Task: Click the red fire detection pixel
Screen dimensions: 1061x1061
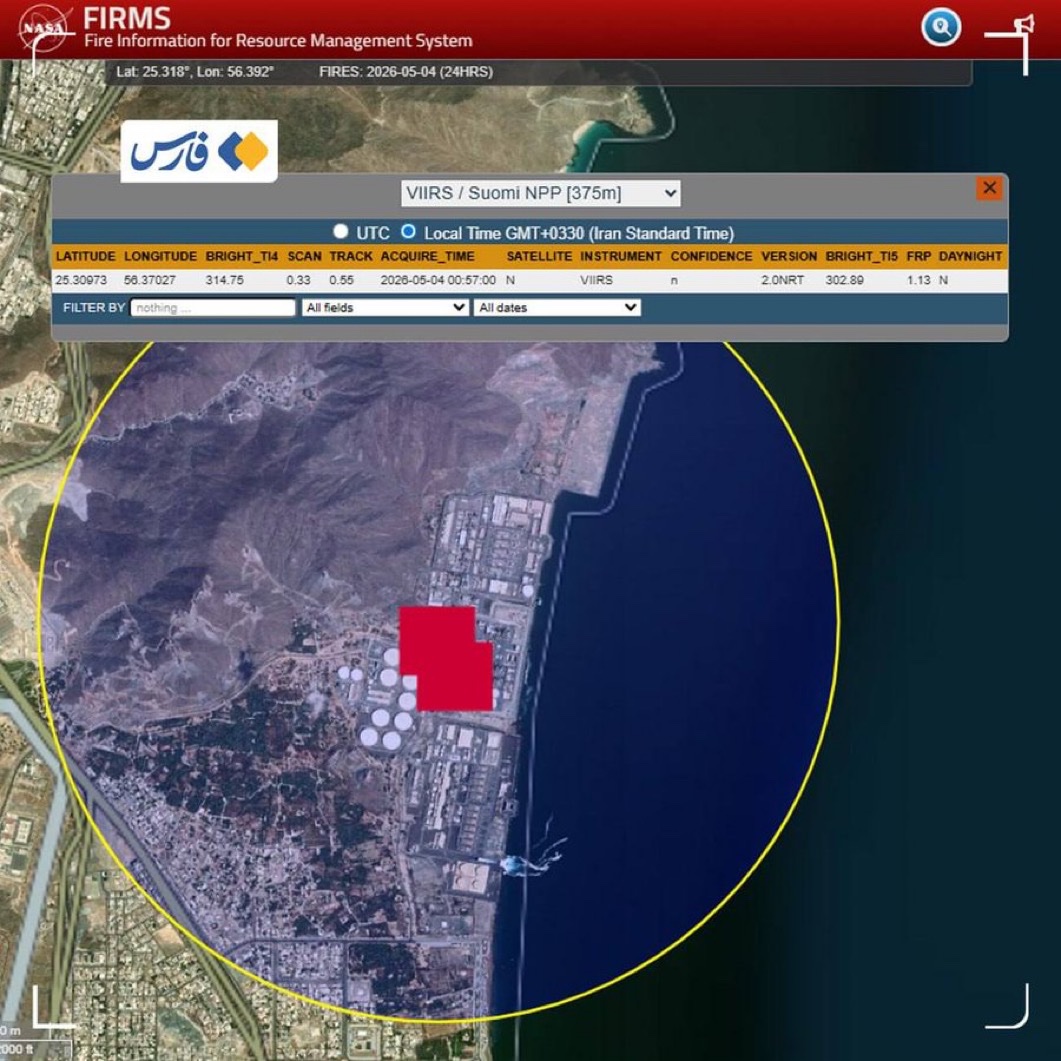Action: tap(445, 658)
